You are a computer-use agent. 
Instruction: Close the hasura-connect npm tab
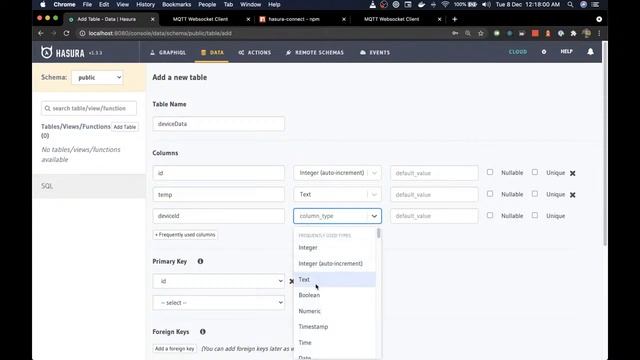(x=344, y=19)
